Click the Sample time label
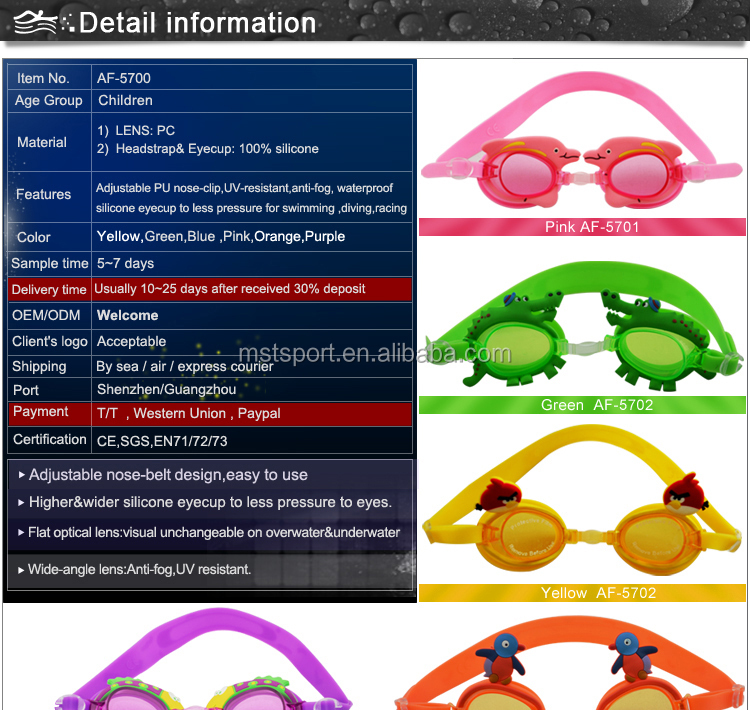750x710 pixels. [50, 263]
